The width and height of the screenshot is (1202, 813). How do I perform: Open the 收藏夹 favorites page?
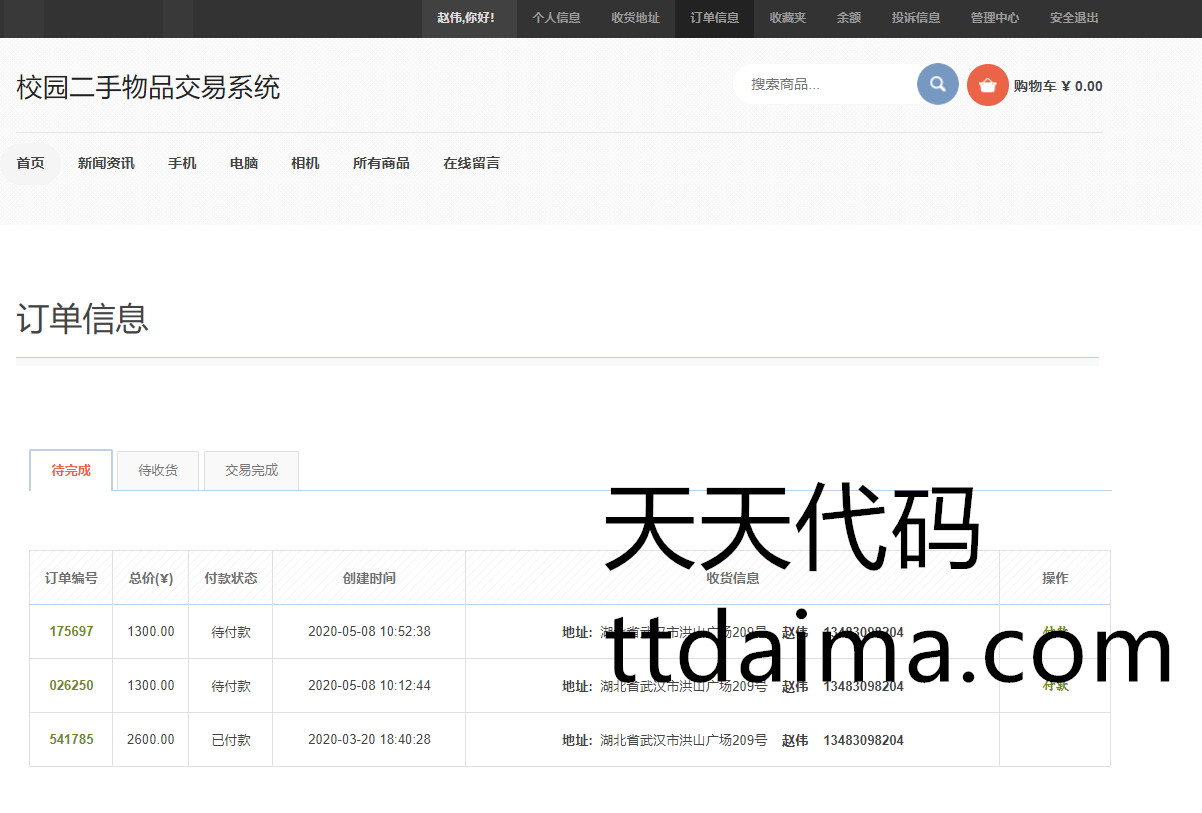(x=787, y=18)
